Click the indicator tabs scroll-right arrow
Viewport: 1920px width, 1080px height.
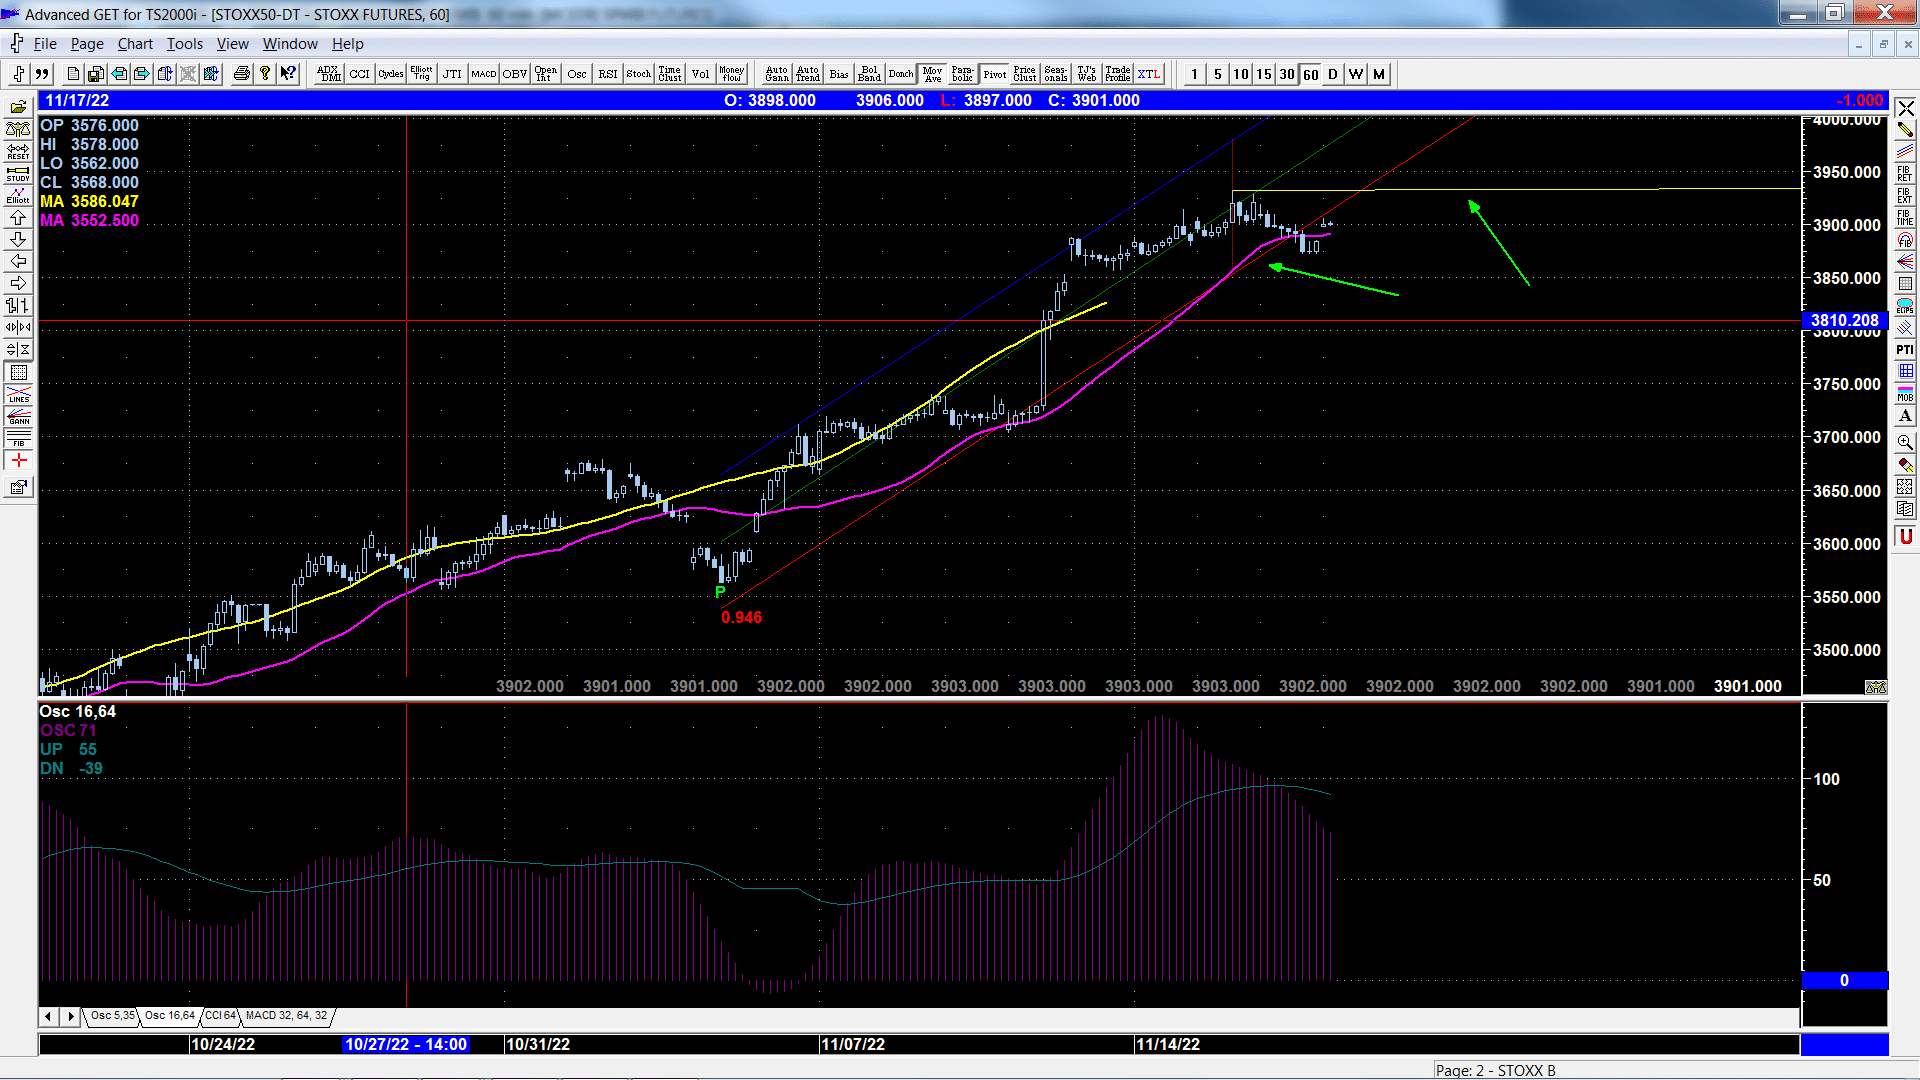[70, 1016]
